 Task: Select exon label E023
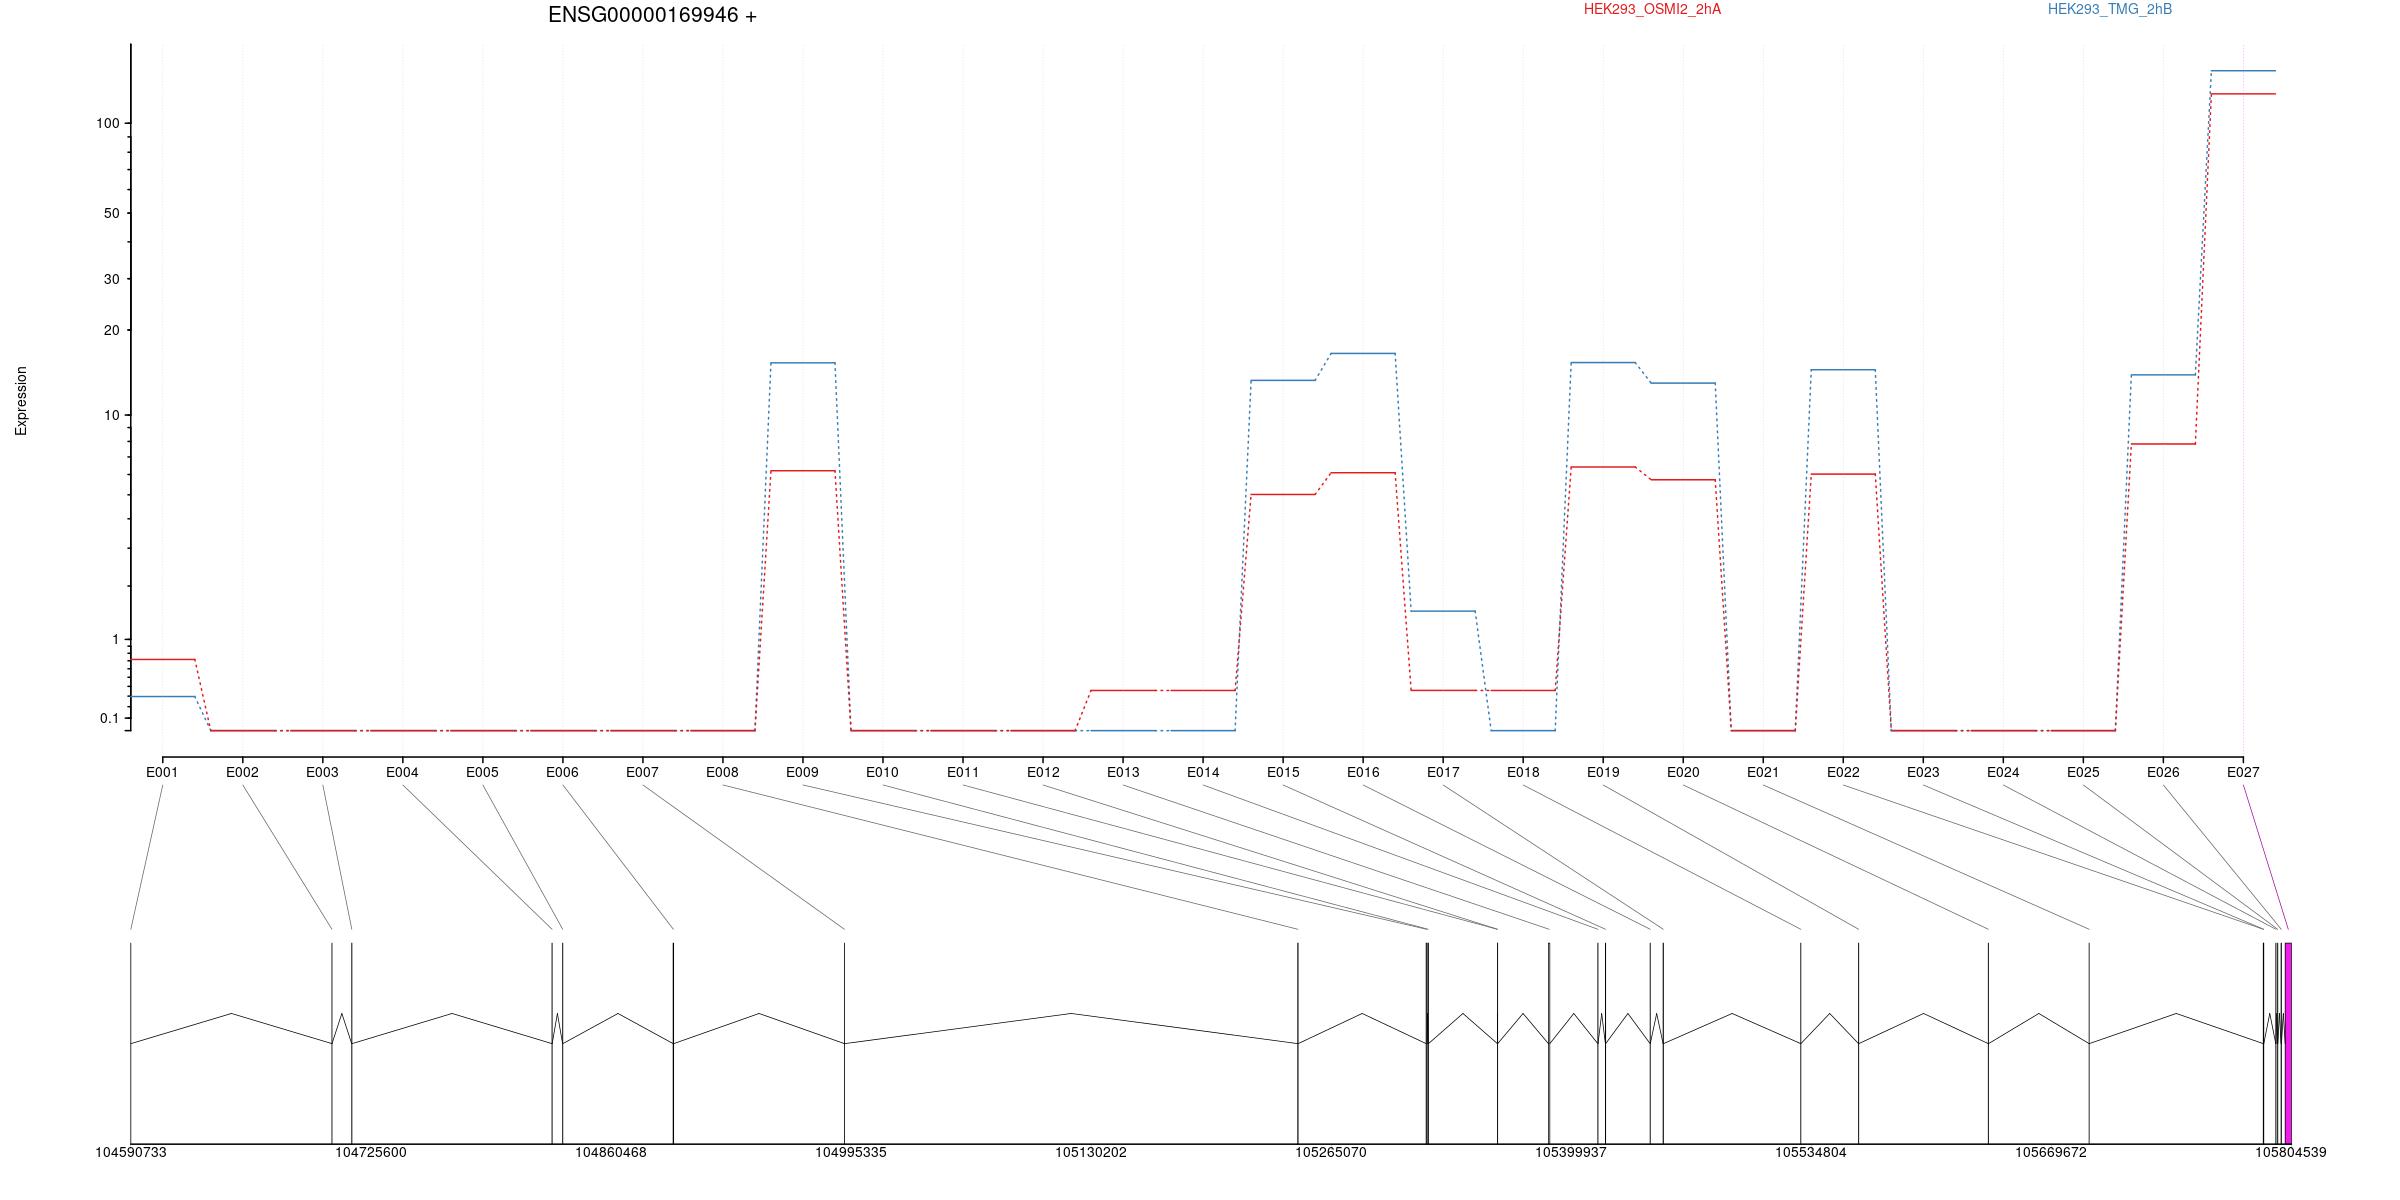pyautogui.click(x=1923, y=772)
